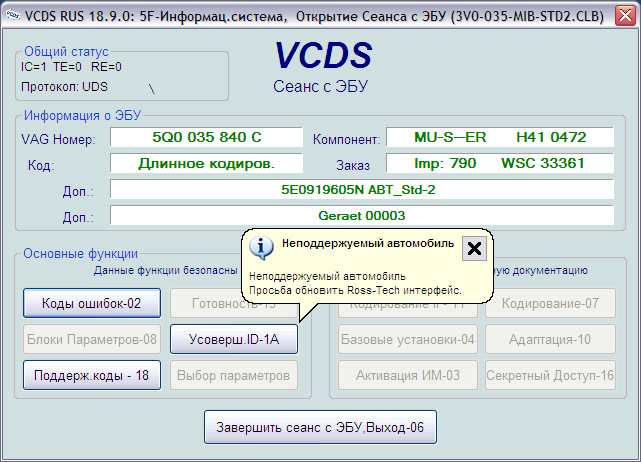The height and width of the screenshot is (462, 641).
Task: Click the IC=1 TE=0 RE=0 status text
Action: 71,67
